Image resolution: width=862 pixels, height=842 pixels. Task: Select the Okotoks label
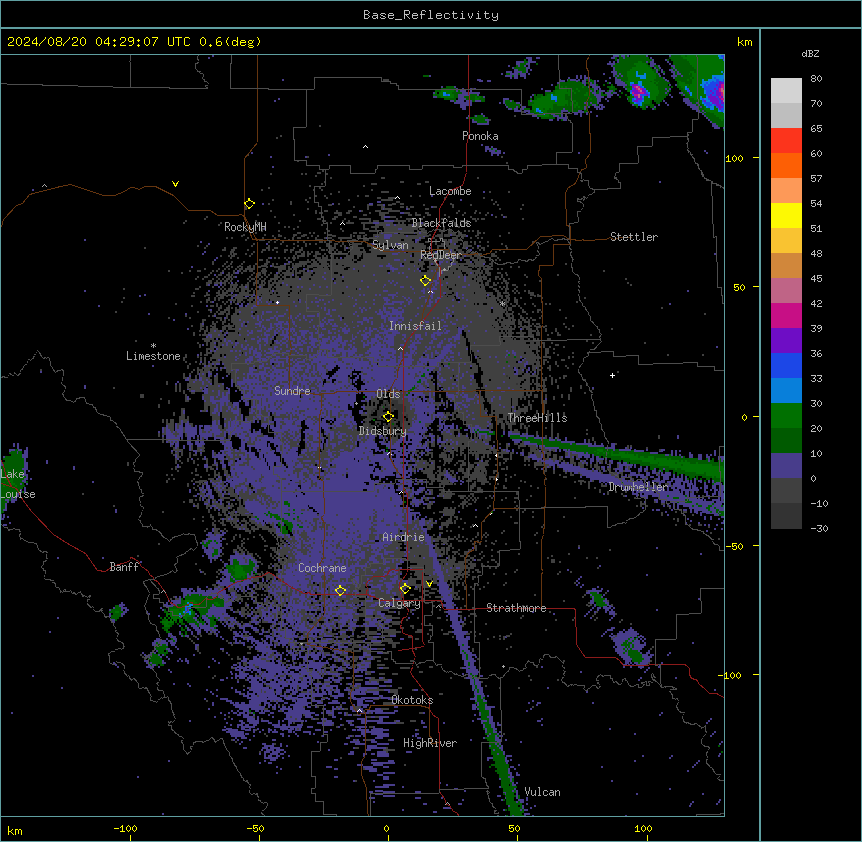[x=412, y=700]
